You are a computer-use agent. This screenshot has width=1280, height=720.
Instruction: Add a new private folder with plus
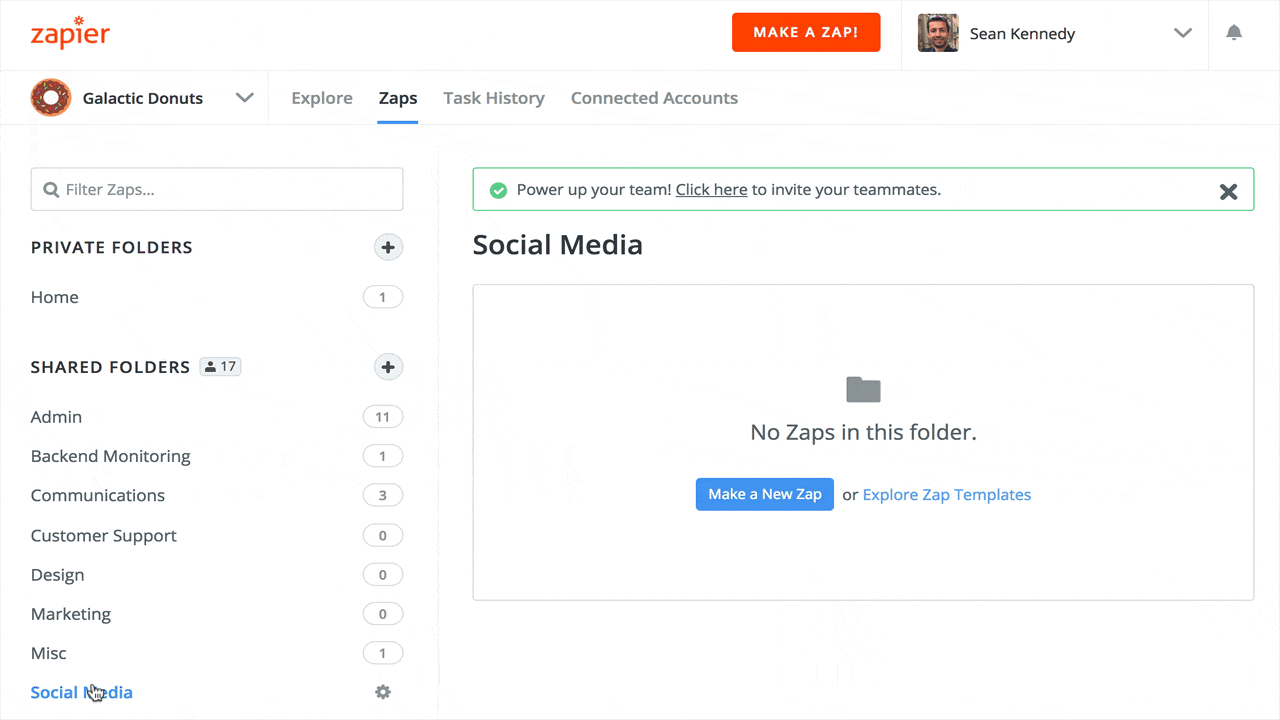(x=388, y=247)
